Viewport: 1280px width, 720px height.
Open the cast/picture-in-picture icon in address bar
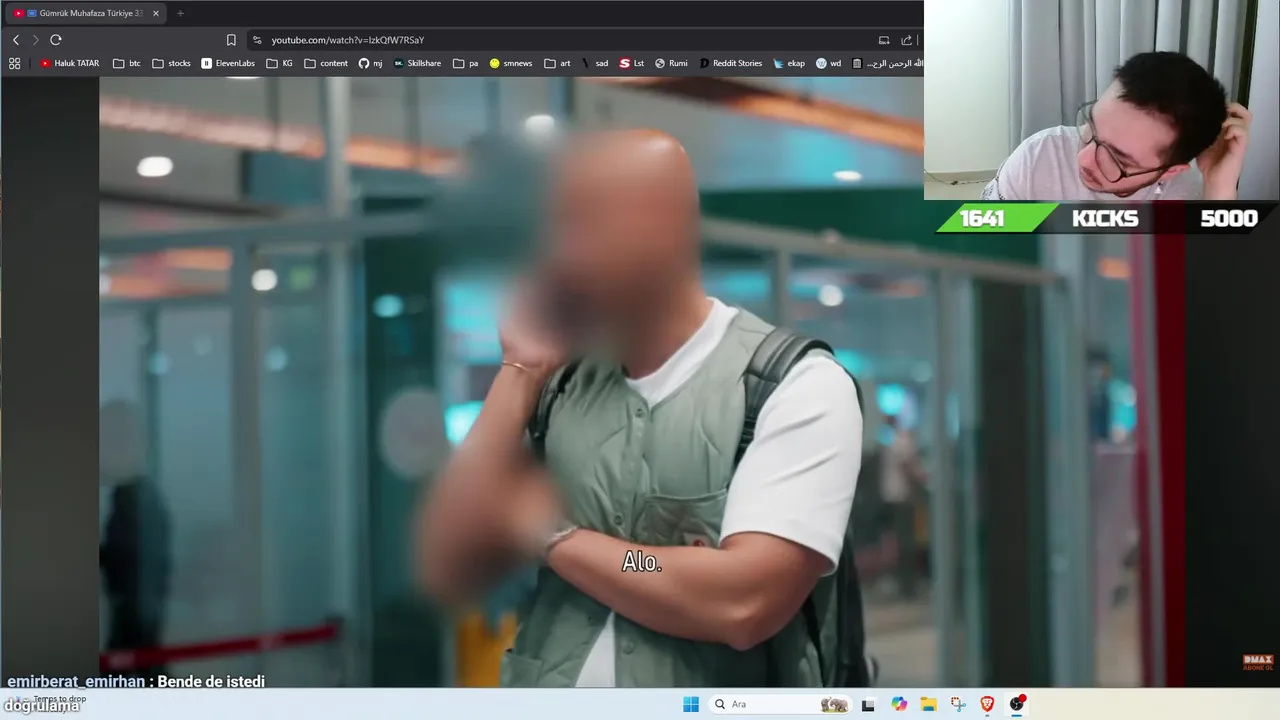[884, 40]
